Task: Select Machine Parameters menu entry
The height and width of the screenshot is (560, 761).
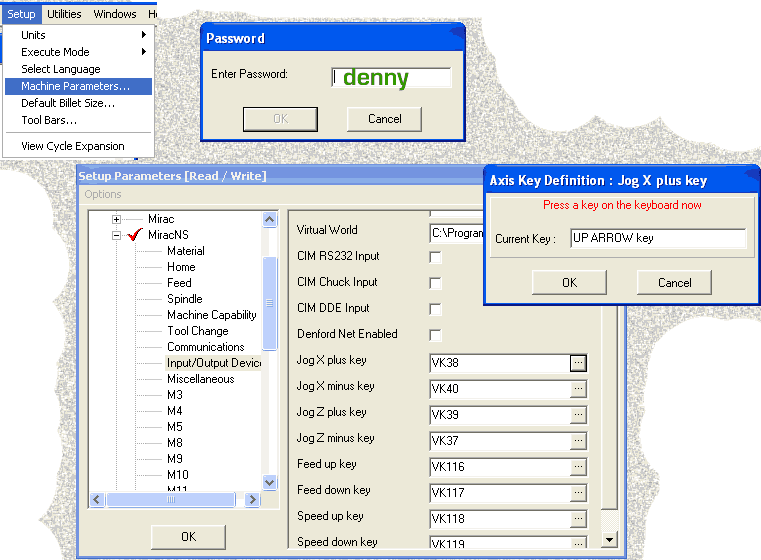Action: tap(76, 86)
